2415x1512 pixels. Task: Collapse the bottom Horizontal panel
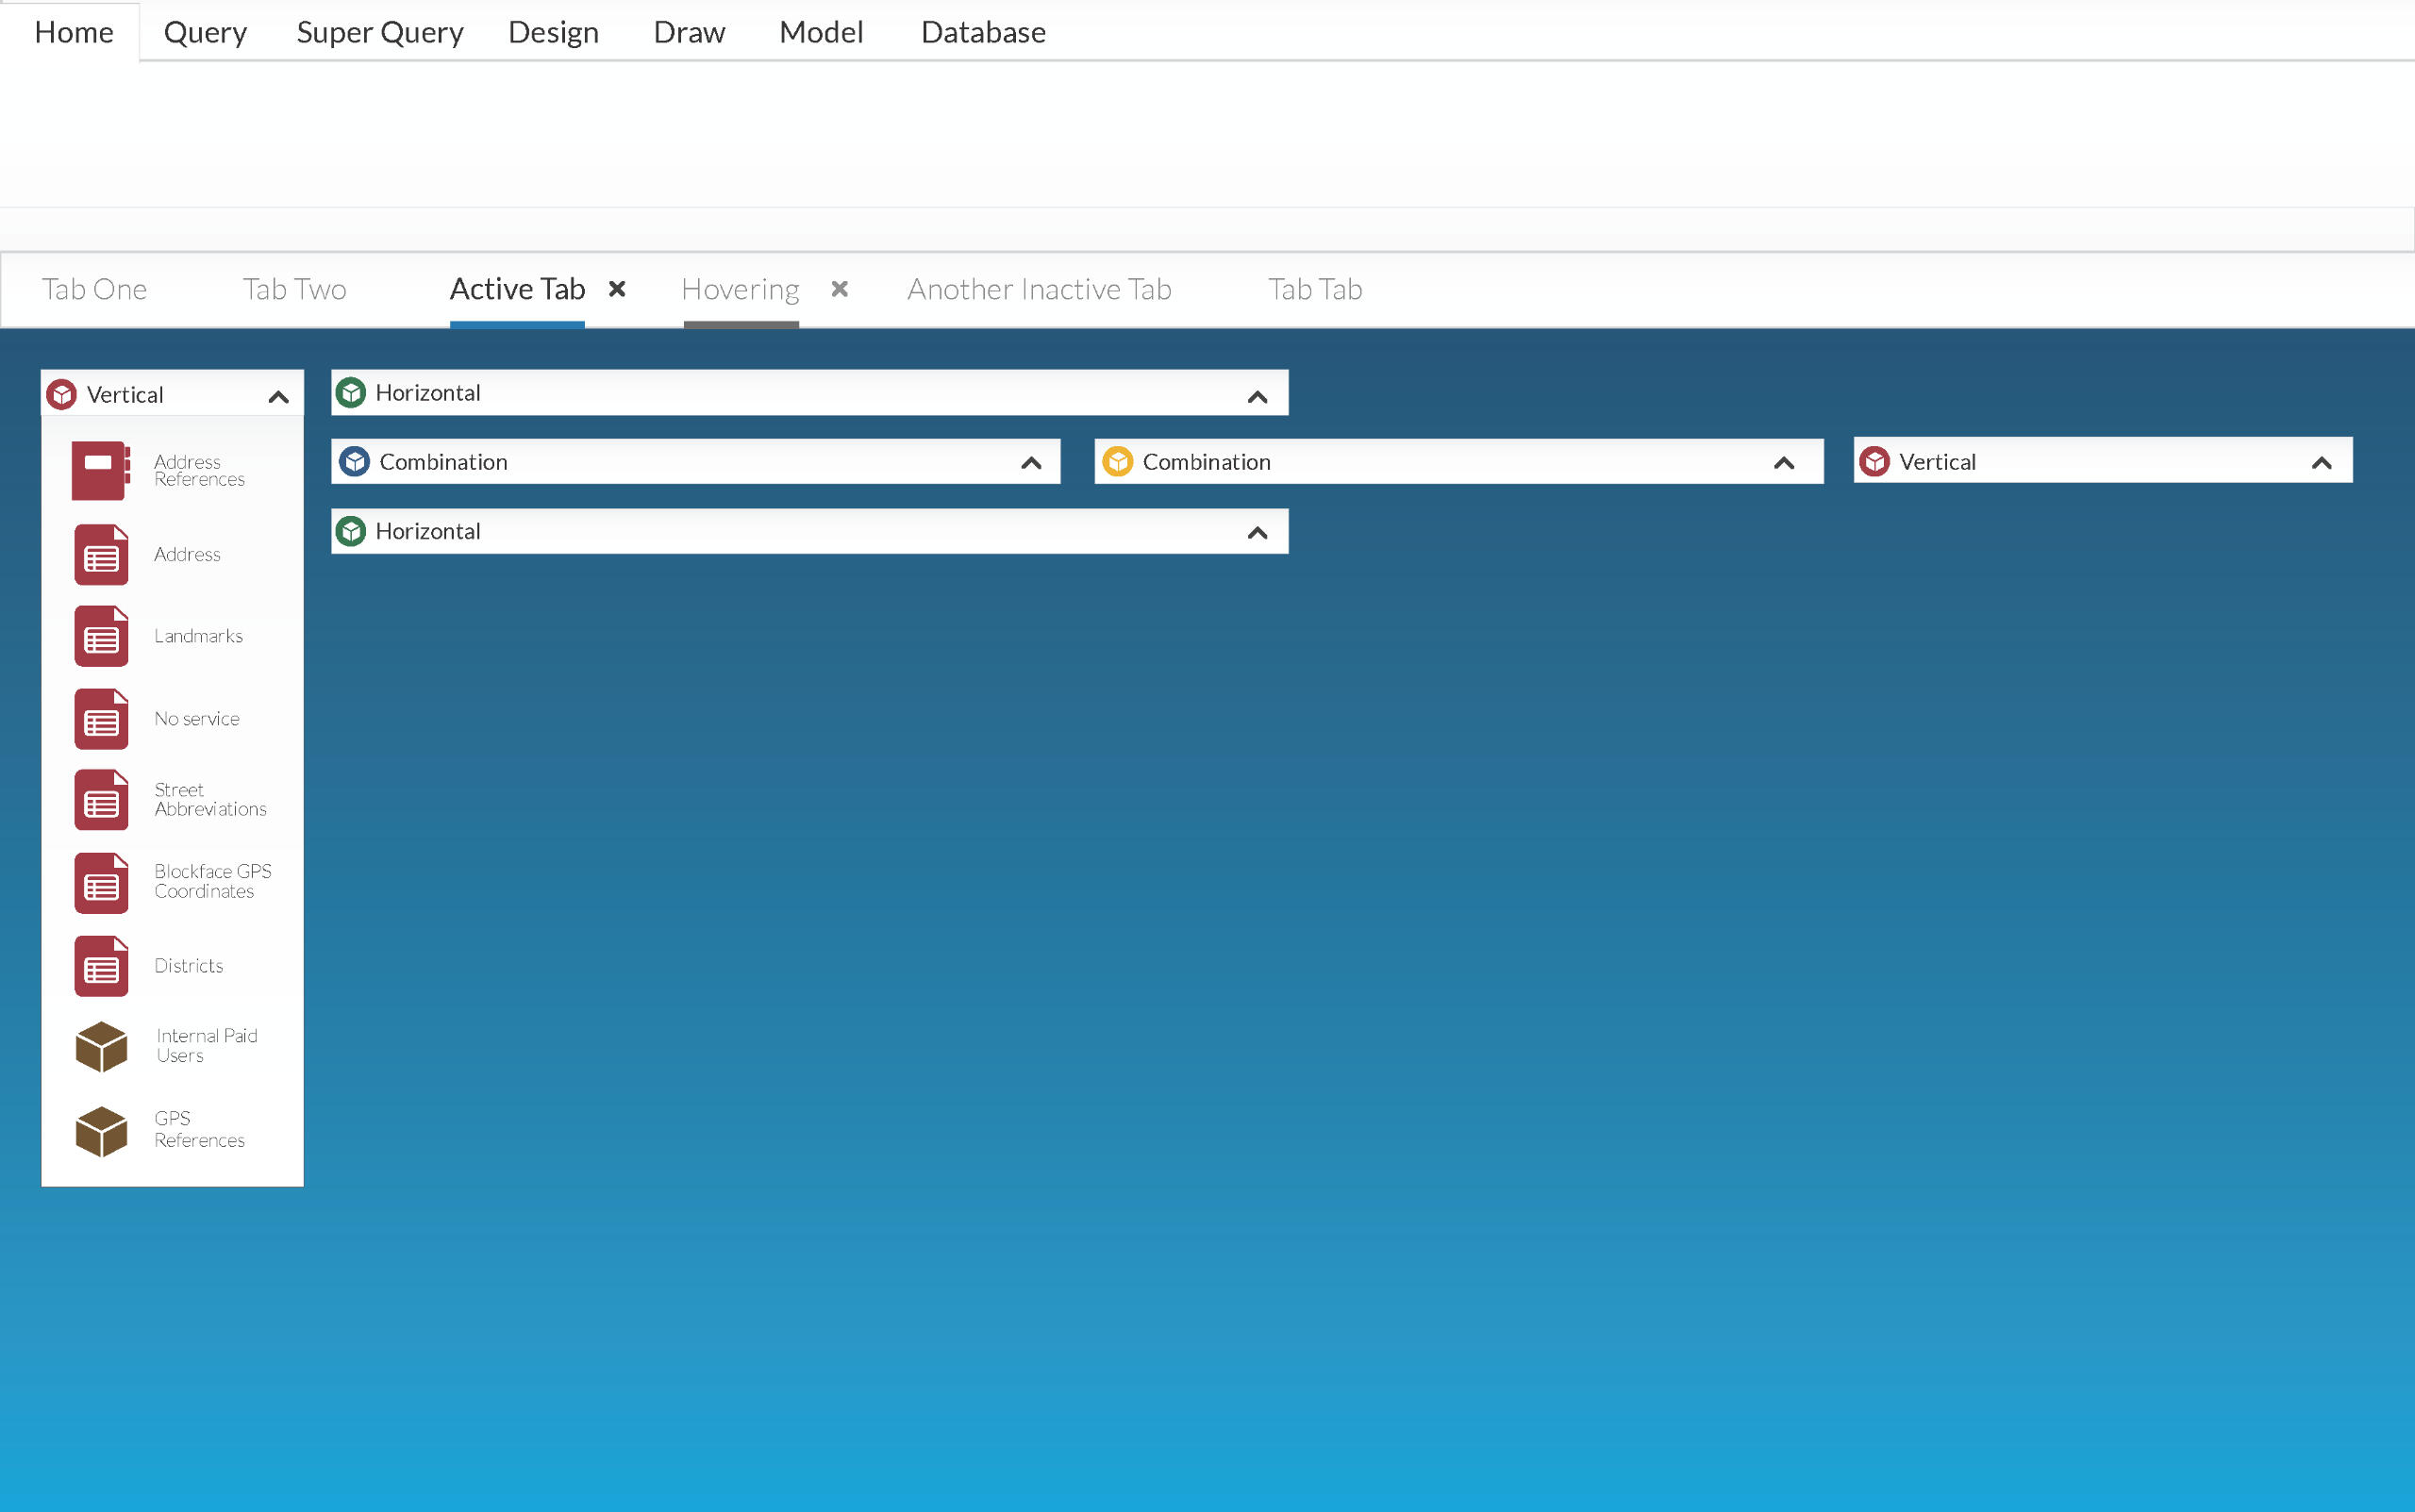pyautogui.click(x=1257, y=533)
